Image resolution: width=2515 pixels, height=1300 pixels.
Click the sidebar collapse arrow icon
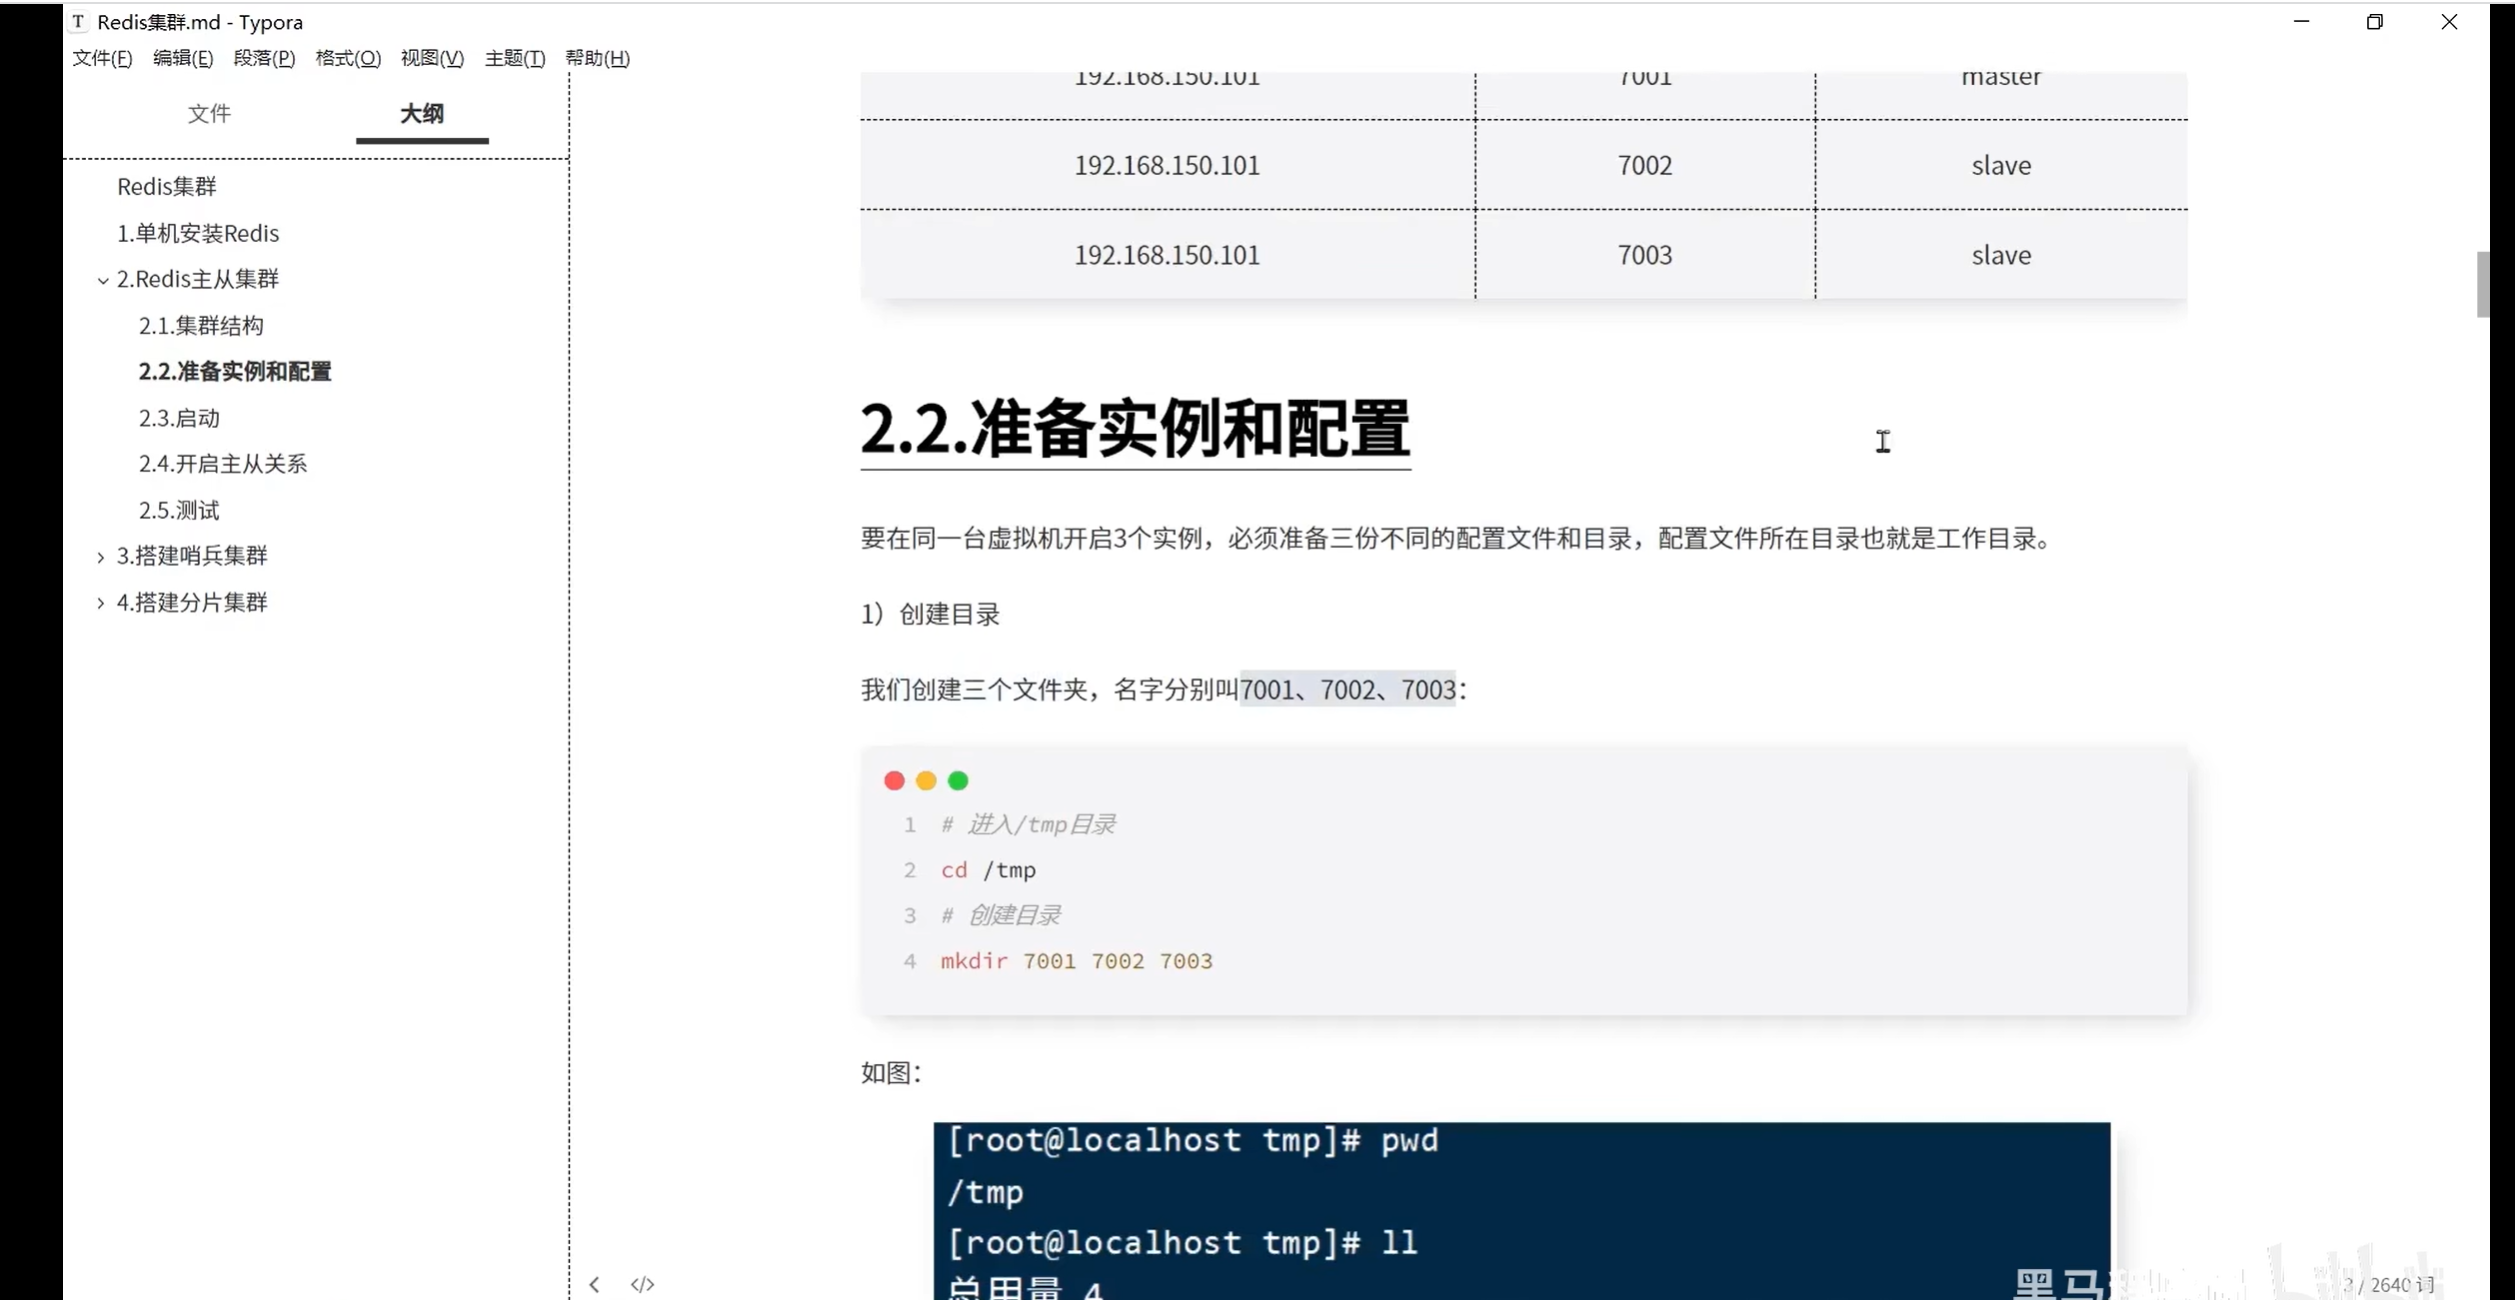594,1284
